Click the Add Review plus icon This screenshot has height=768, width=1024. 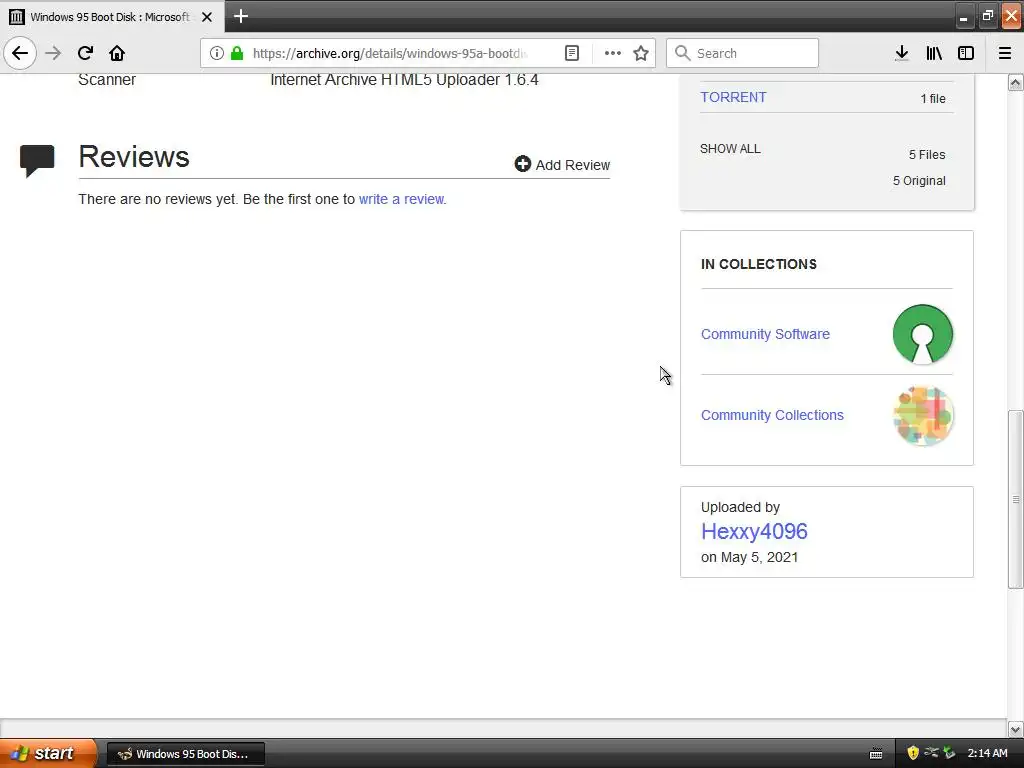coord(522,164)
